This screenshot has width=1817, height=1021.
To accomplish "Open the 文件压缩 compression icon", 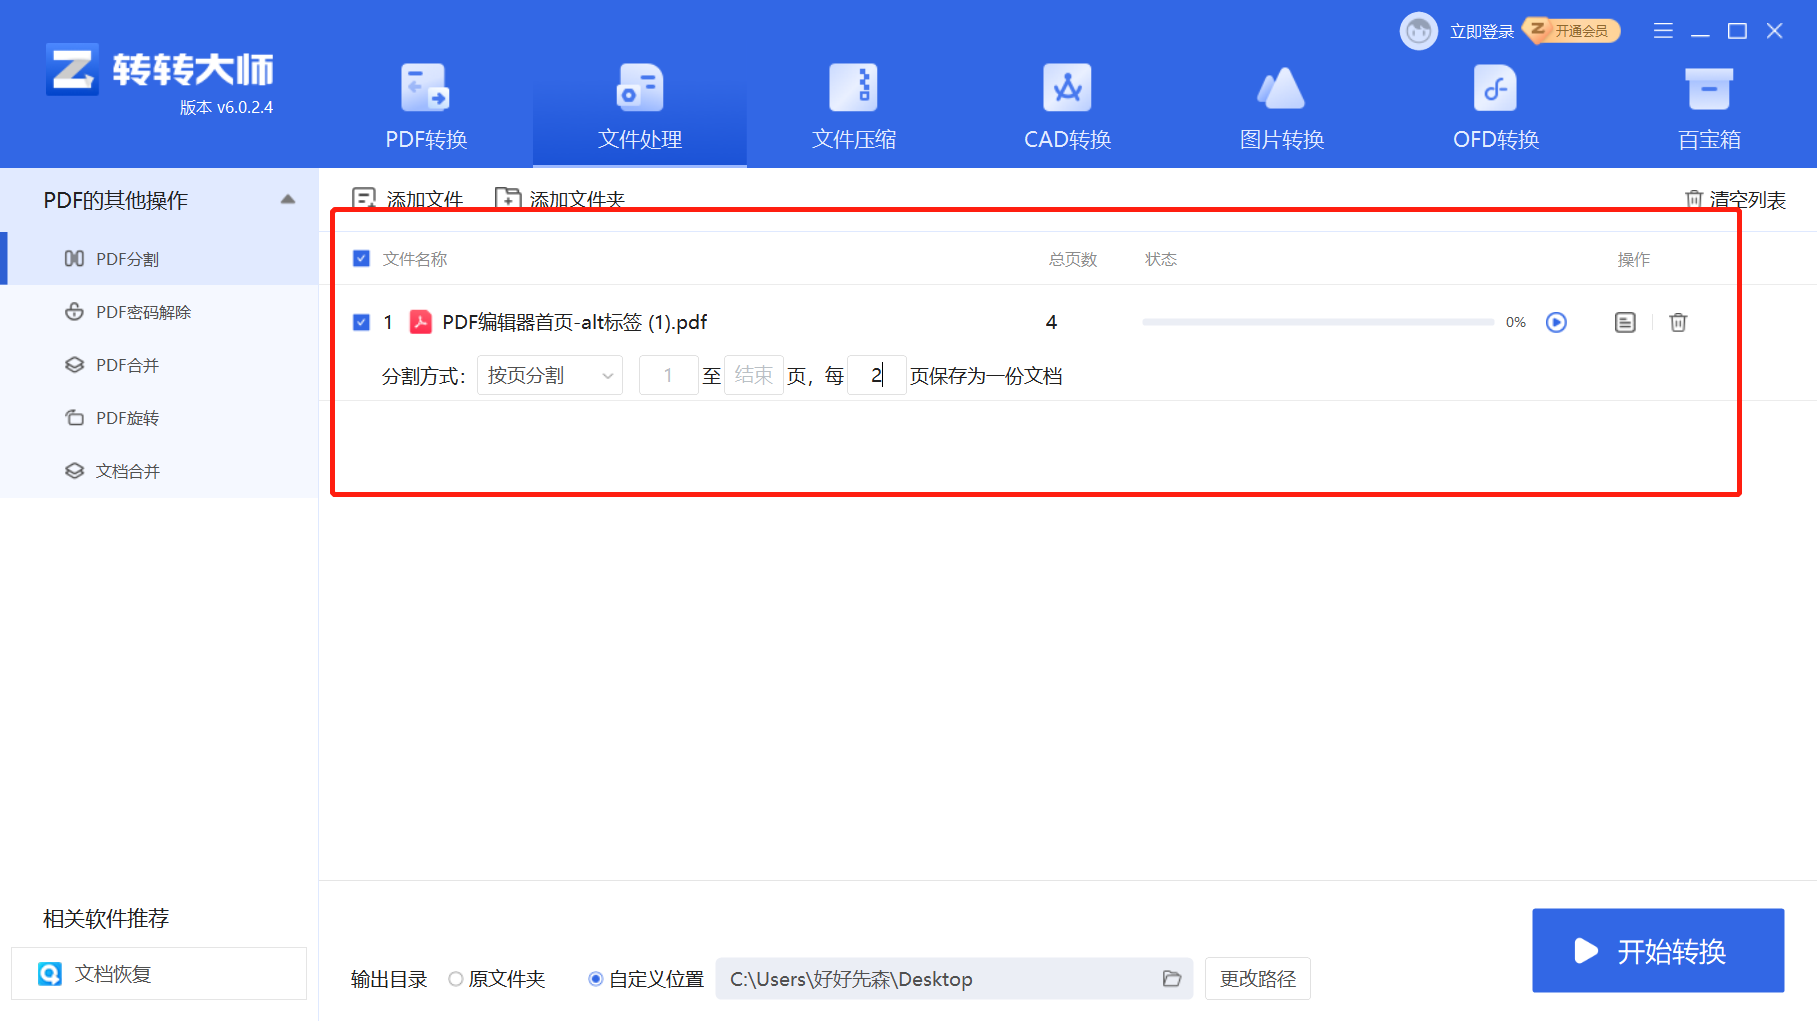I will pyautogui.click(x=853, y=88).
